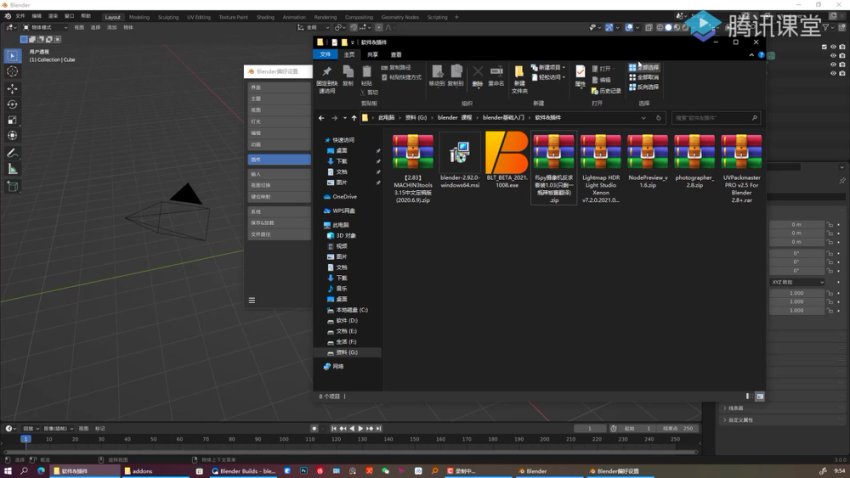The width and height of the screenshot is (850, 478).
Task: Click blender in the address breadcrumb
Action: point(447,117)
